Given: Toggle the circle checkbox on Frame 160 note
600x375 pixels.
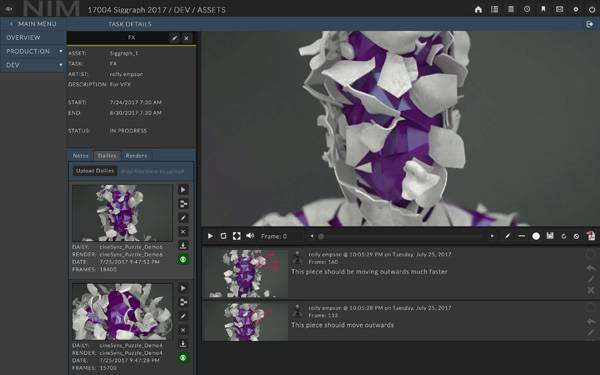Looking at the screenshot, I should (x=590, y=254).
